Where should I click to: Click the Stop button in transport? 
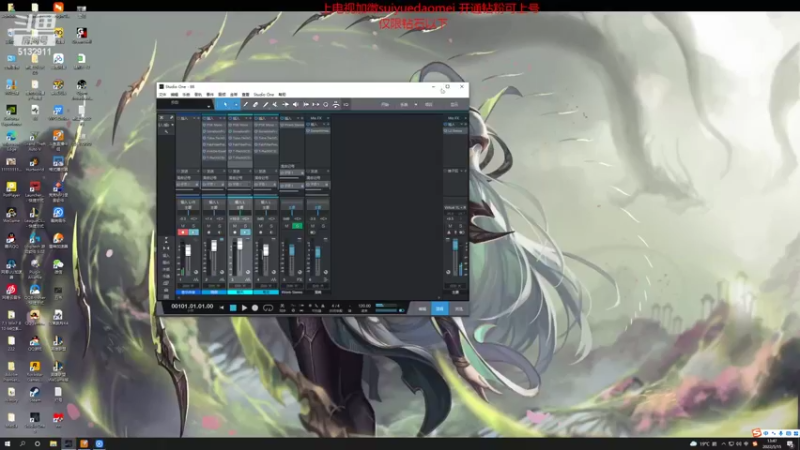coord(233,308)
